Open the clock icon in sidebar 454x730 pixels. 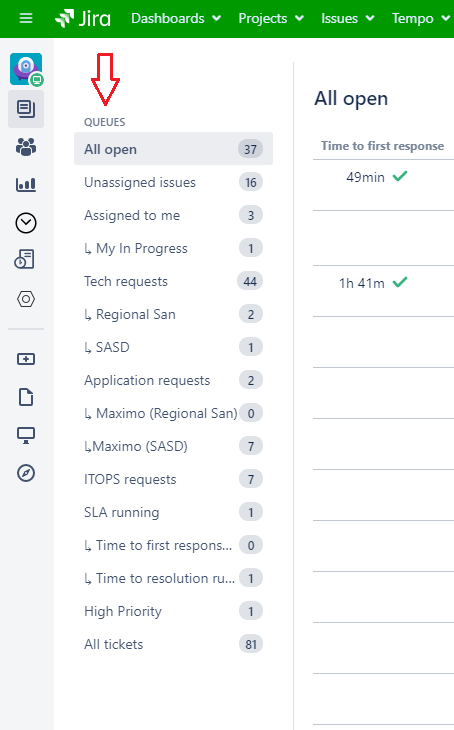pos(26,223)
